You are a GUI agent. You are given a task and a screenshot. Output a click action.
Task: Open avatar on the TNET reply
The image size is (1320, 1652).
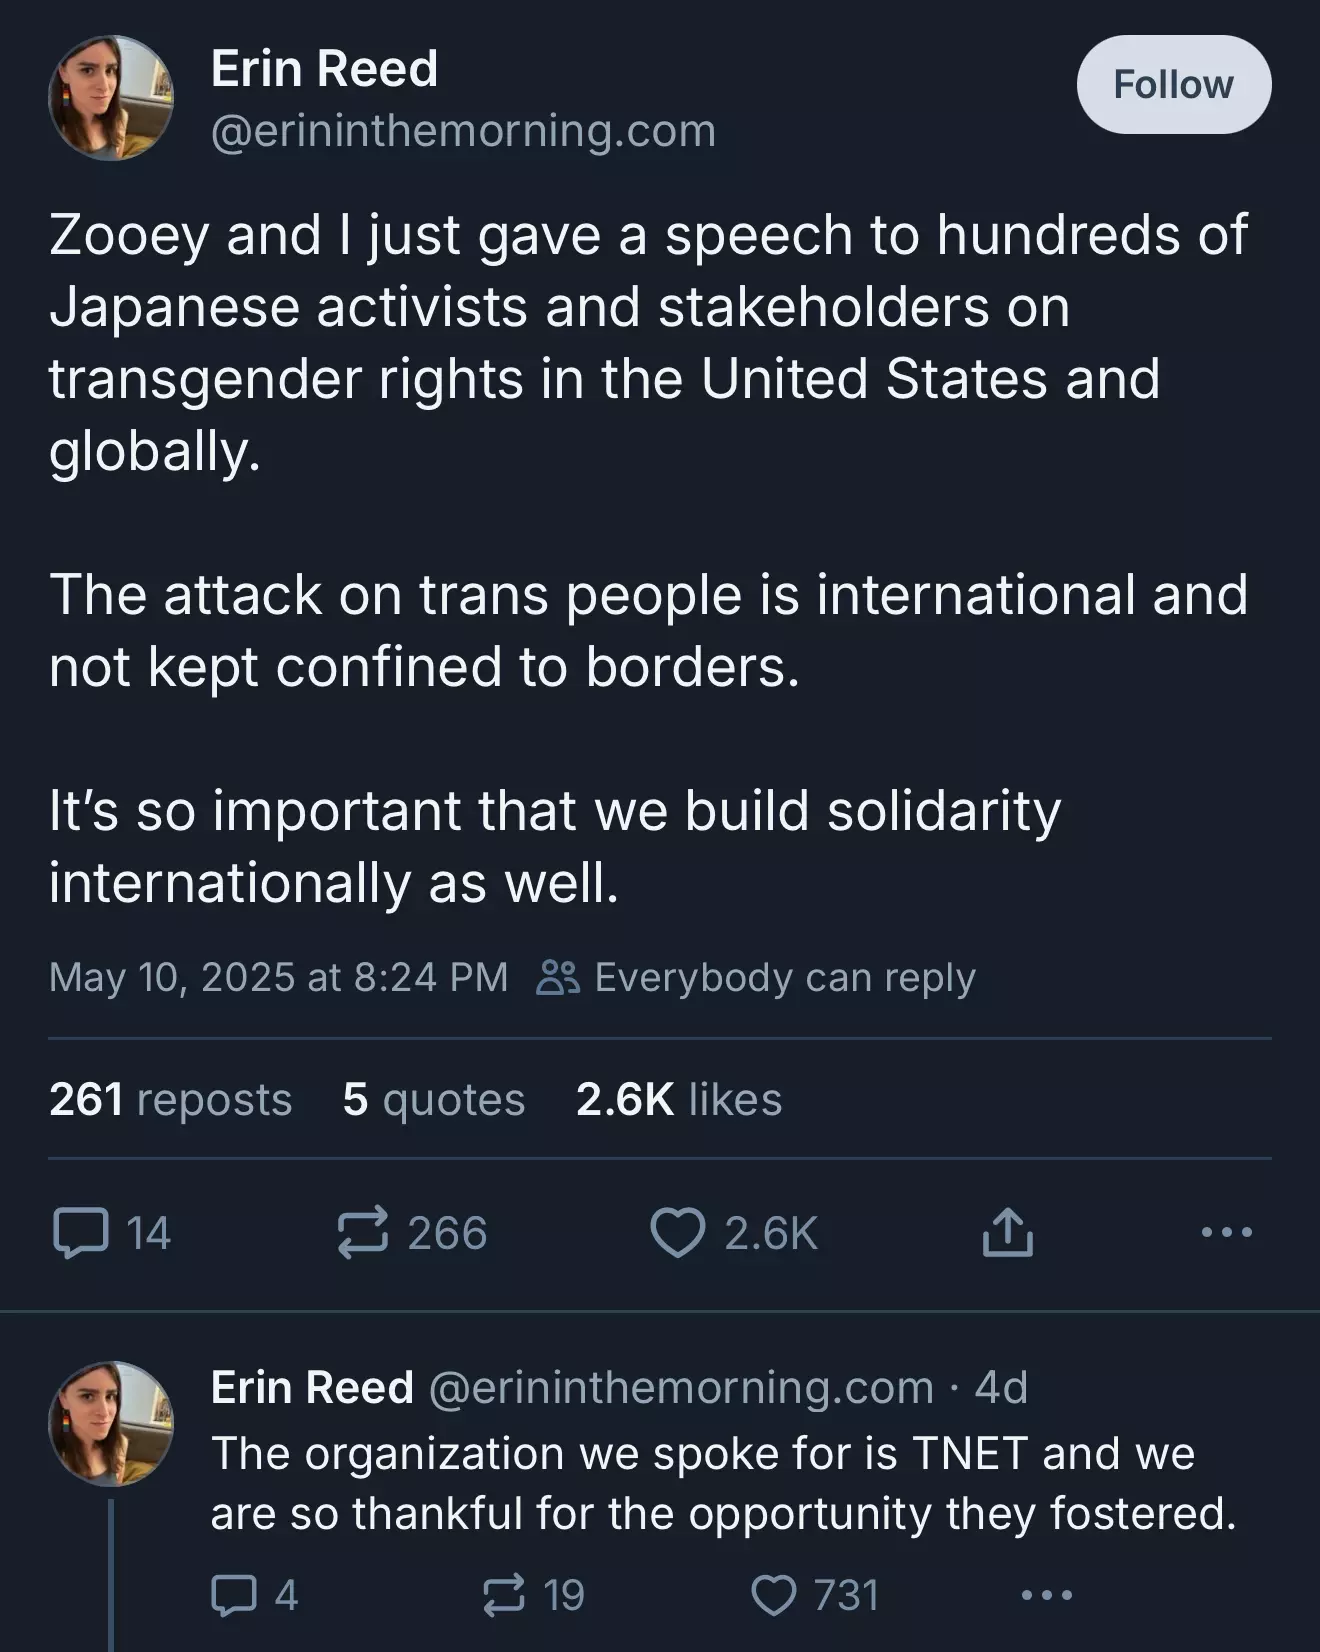(x=110, y=1424)
